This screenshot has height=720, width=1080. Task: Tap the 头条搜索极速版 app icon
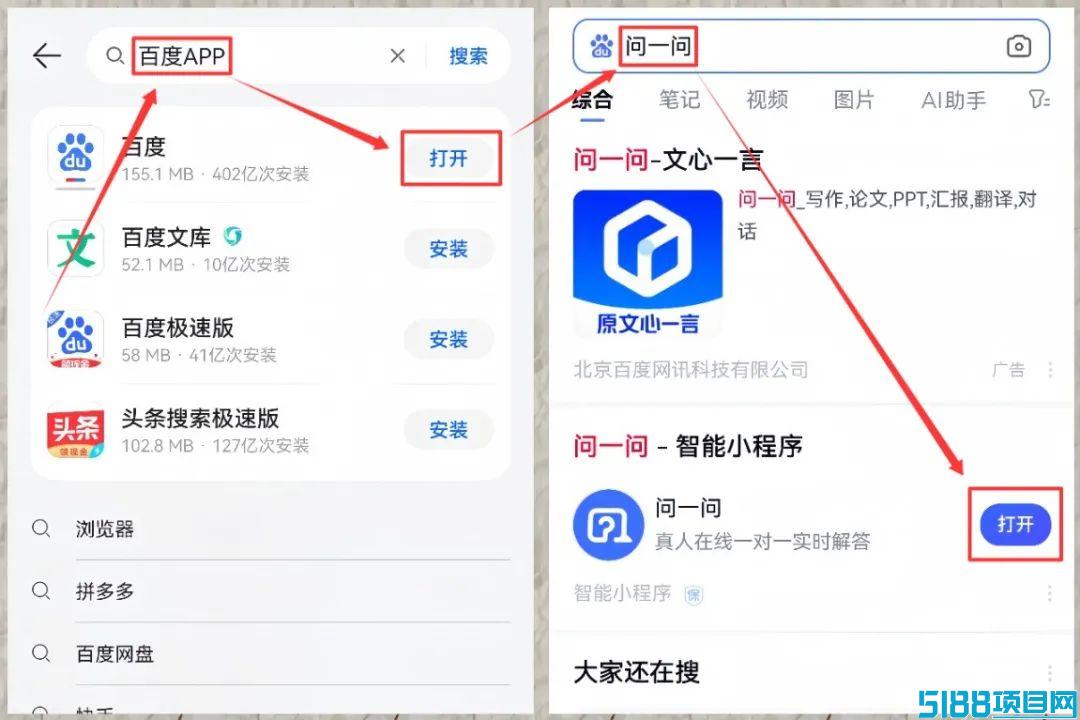pyautogui.click(x=76, y=430)
